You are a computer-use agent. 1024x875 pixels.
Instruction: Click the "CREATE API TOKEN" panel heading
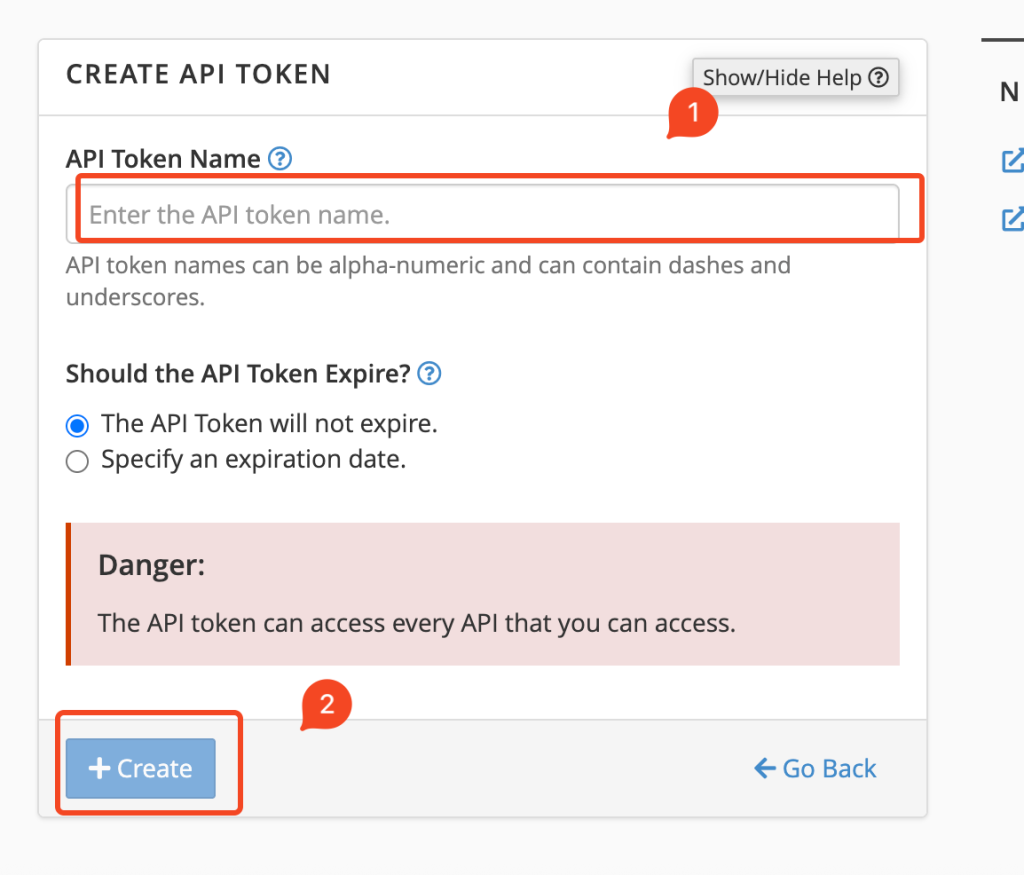pos(198,74)
